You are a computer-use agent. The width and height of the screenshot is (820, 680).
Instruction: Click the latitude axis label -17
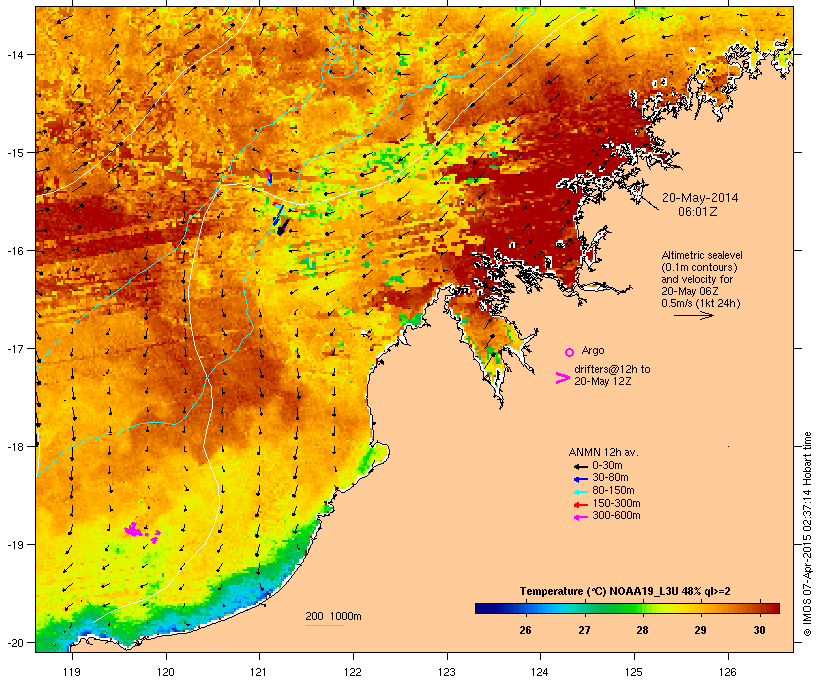(15, 349)
